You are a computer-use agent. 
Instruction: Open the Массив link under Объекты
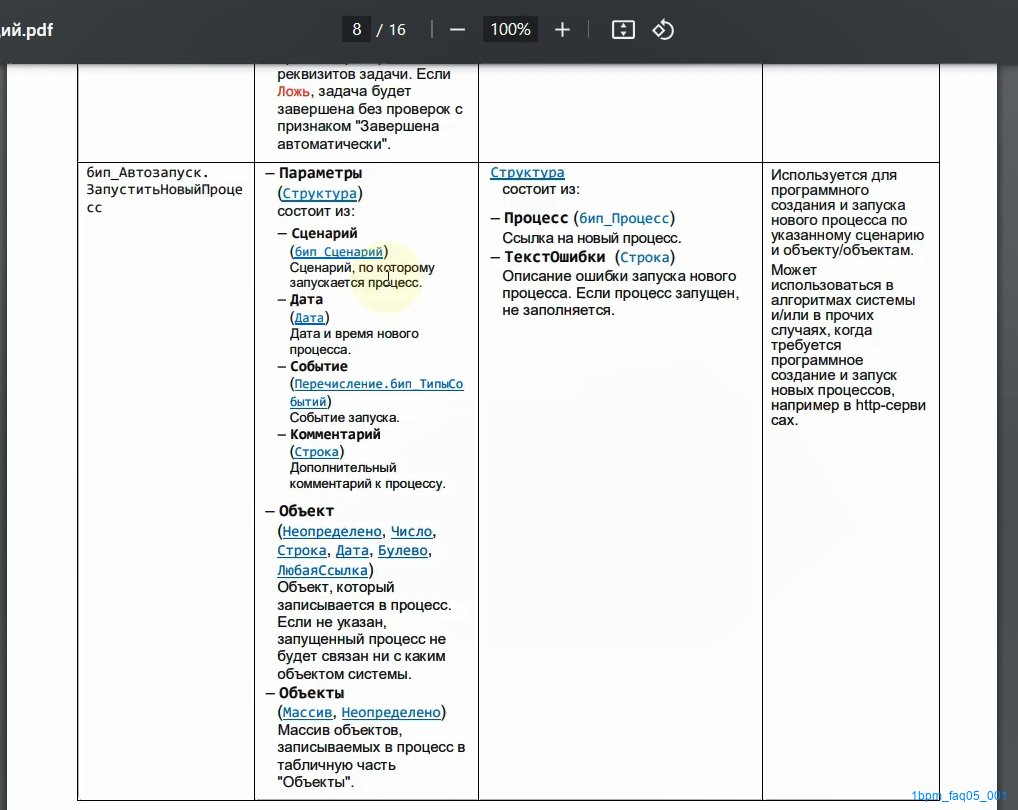307,712
